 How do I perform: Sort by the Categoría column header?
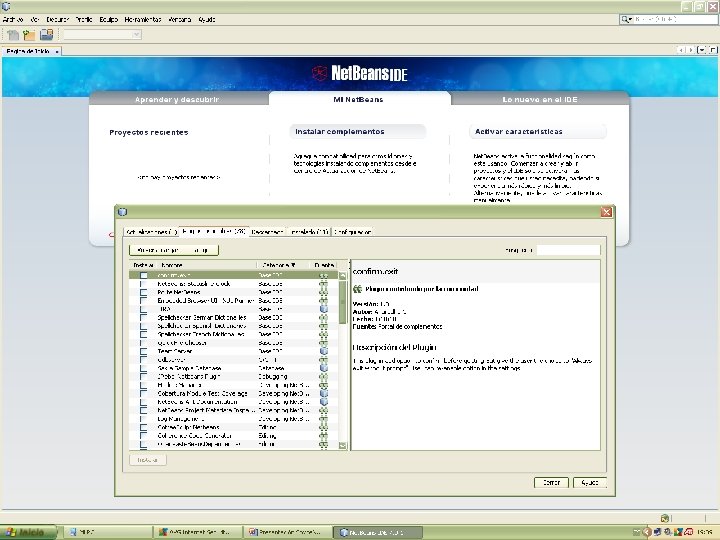click(x=283, y=265)
